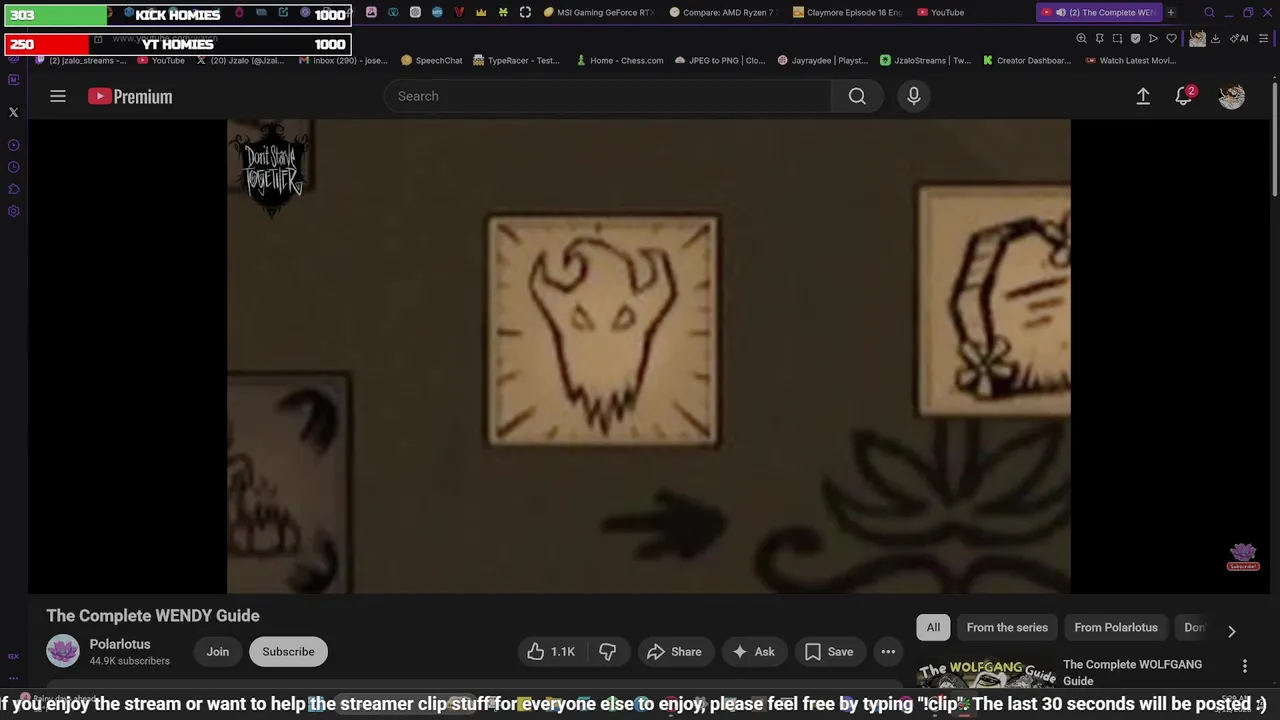Open The WOLFGANG Guide thumbnail
The width and height of the screenshot is (1280, 720).
[985, 674]
